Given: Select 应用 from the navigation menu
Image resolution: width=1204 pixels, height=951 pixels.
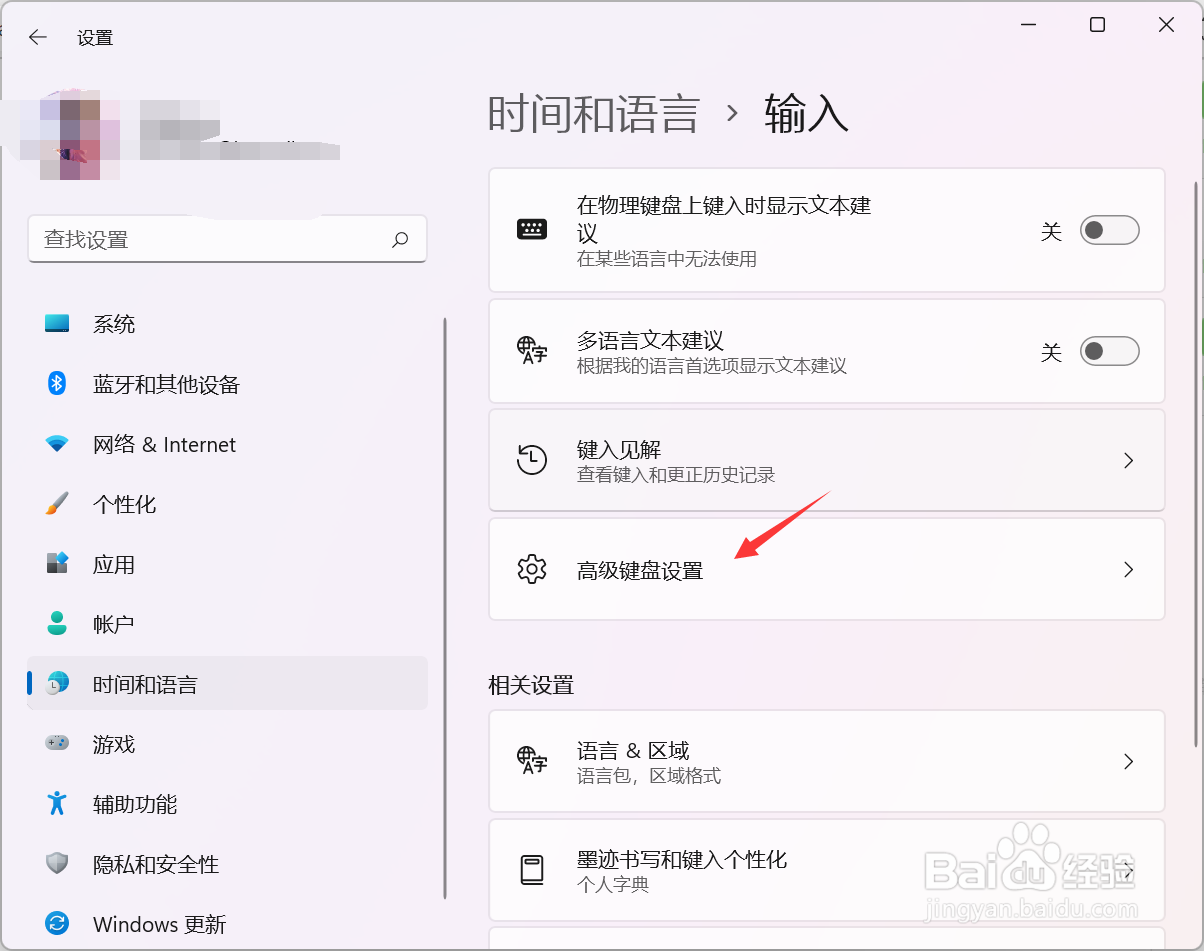Looking at the screenshot, I should pos(115,564).
